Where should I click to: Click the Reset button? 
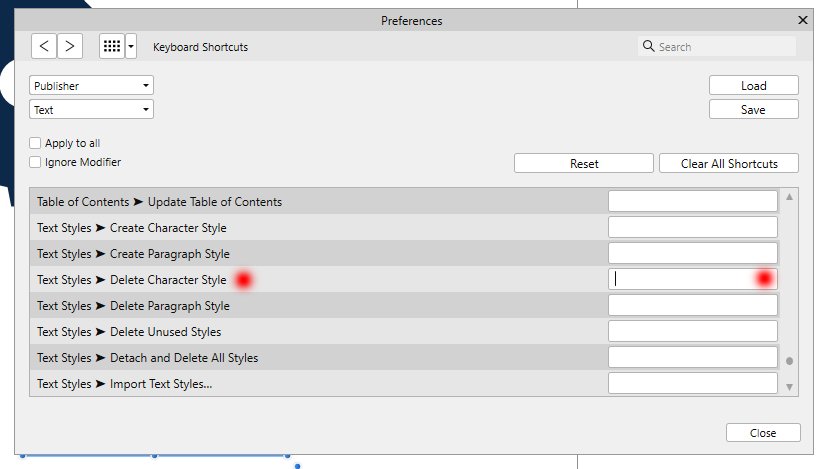coord(584,163)
